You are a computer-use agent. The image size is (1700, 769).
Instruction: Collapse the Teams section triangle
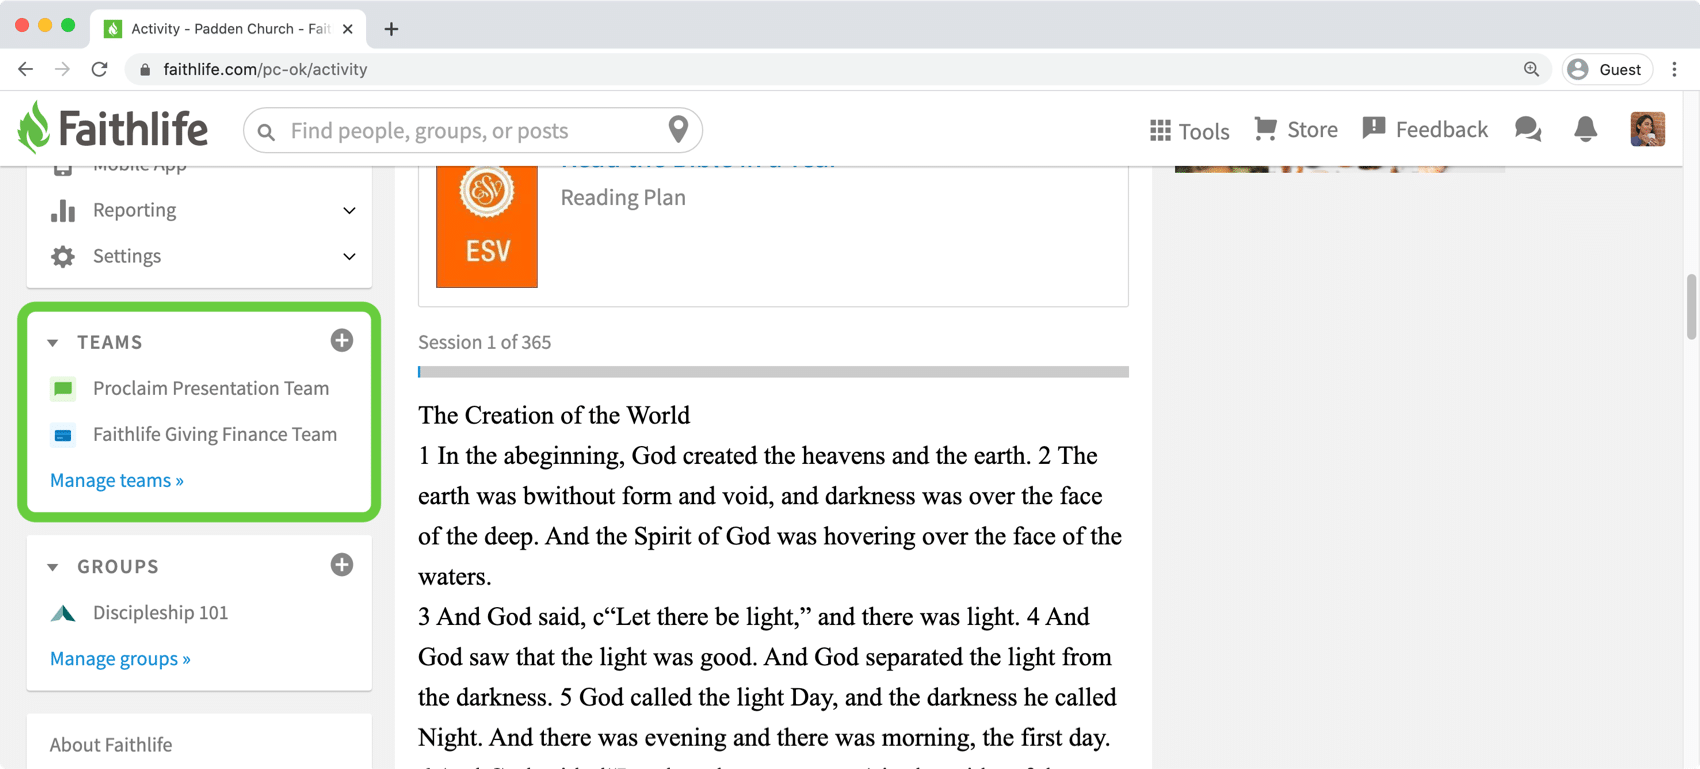53,343
